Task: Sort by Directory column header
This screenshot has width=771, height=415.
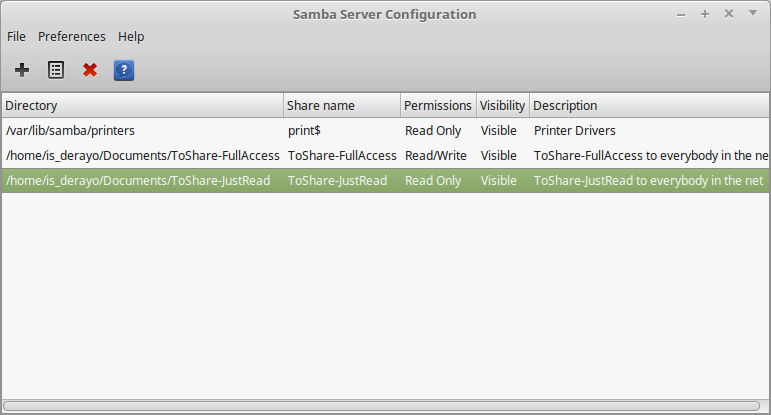Action: 143,105
